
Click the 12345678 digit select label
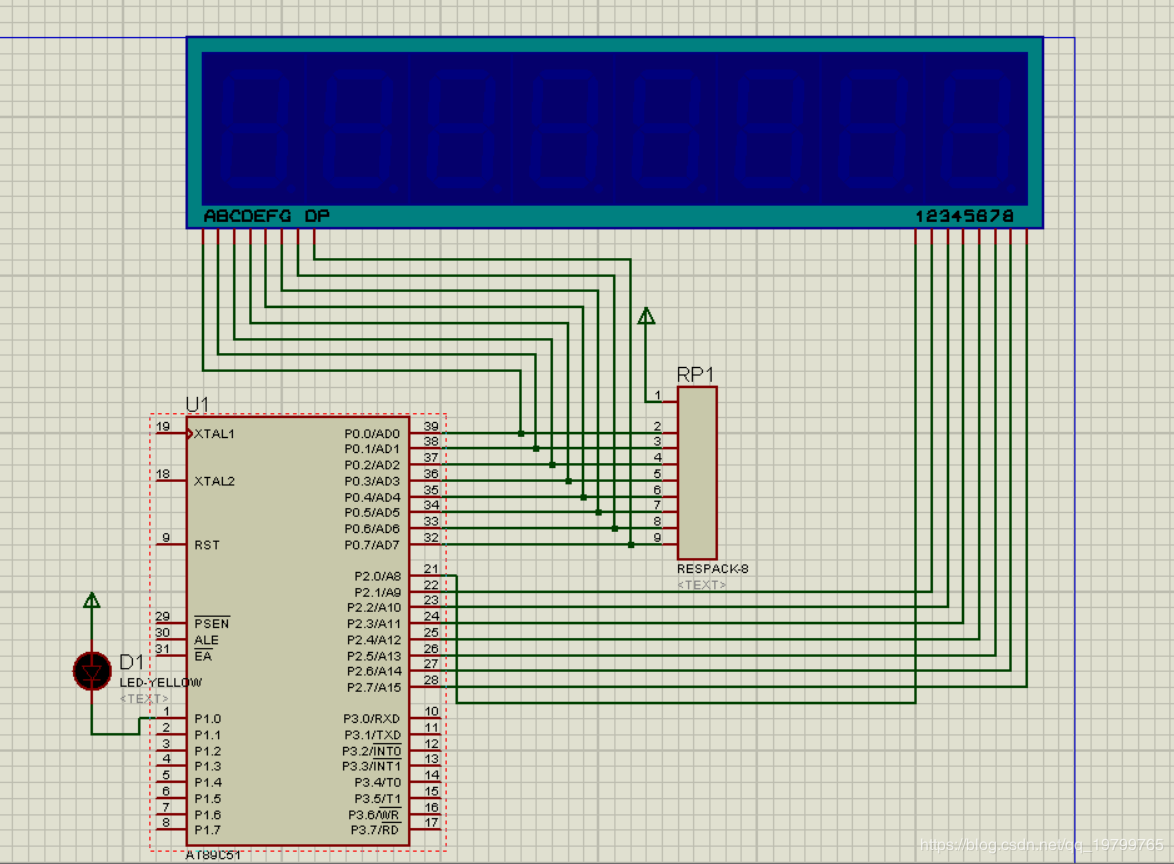[964, 216]
